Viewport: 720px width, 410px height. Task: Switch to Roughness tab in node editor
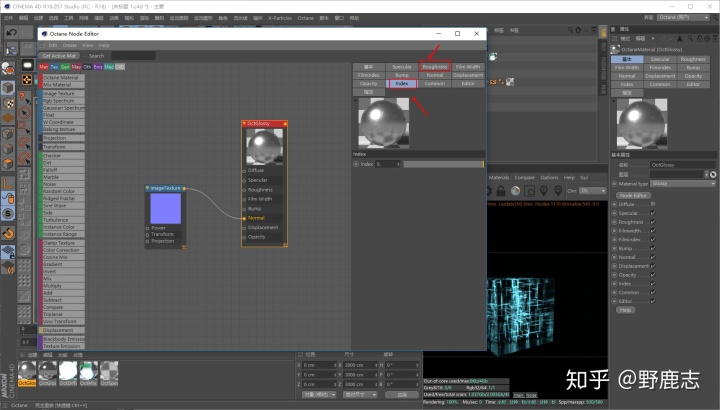click(x=434, y=67)
